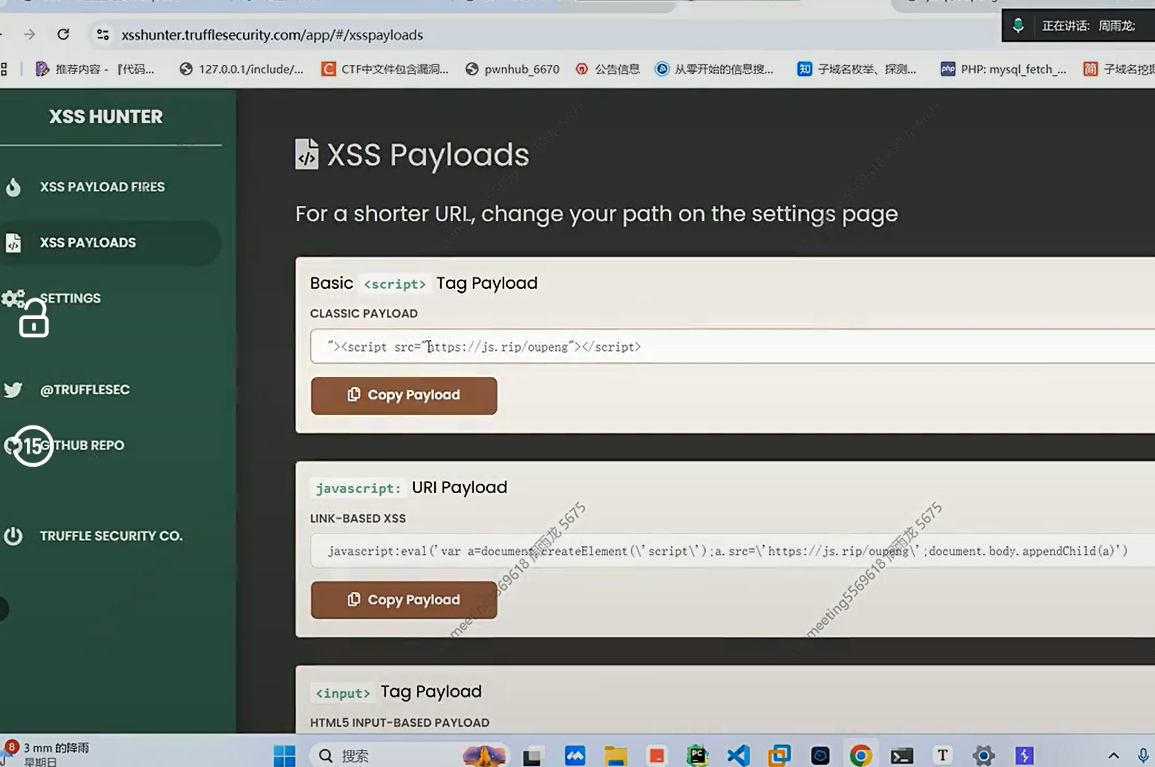Open the PHP: mysql_fetch bookmark
This screenshot has width=1155, height=767.
[x=1003, y=69]
